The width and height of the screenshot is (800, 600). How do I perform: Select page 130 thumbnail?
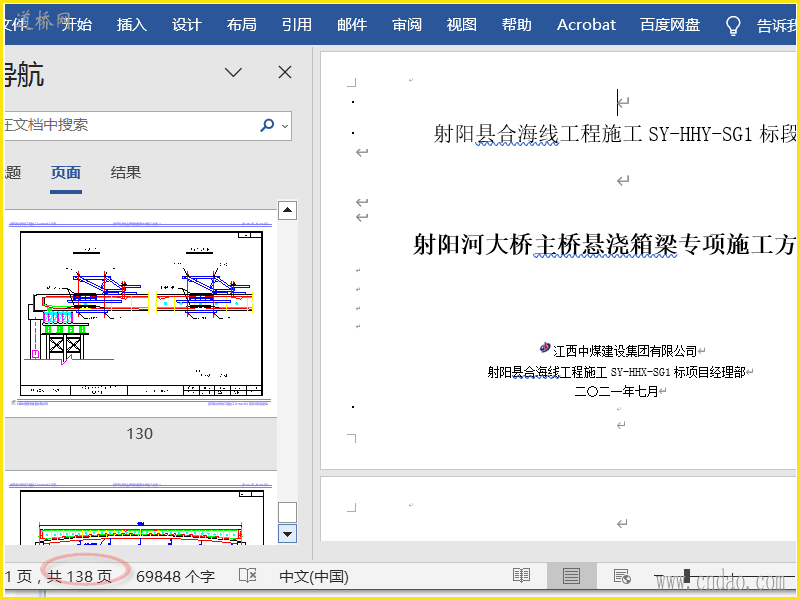141,313
